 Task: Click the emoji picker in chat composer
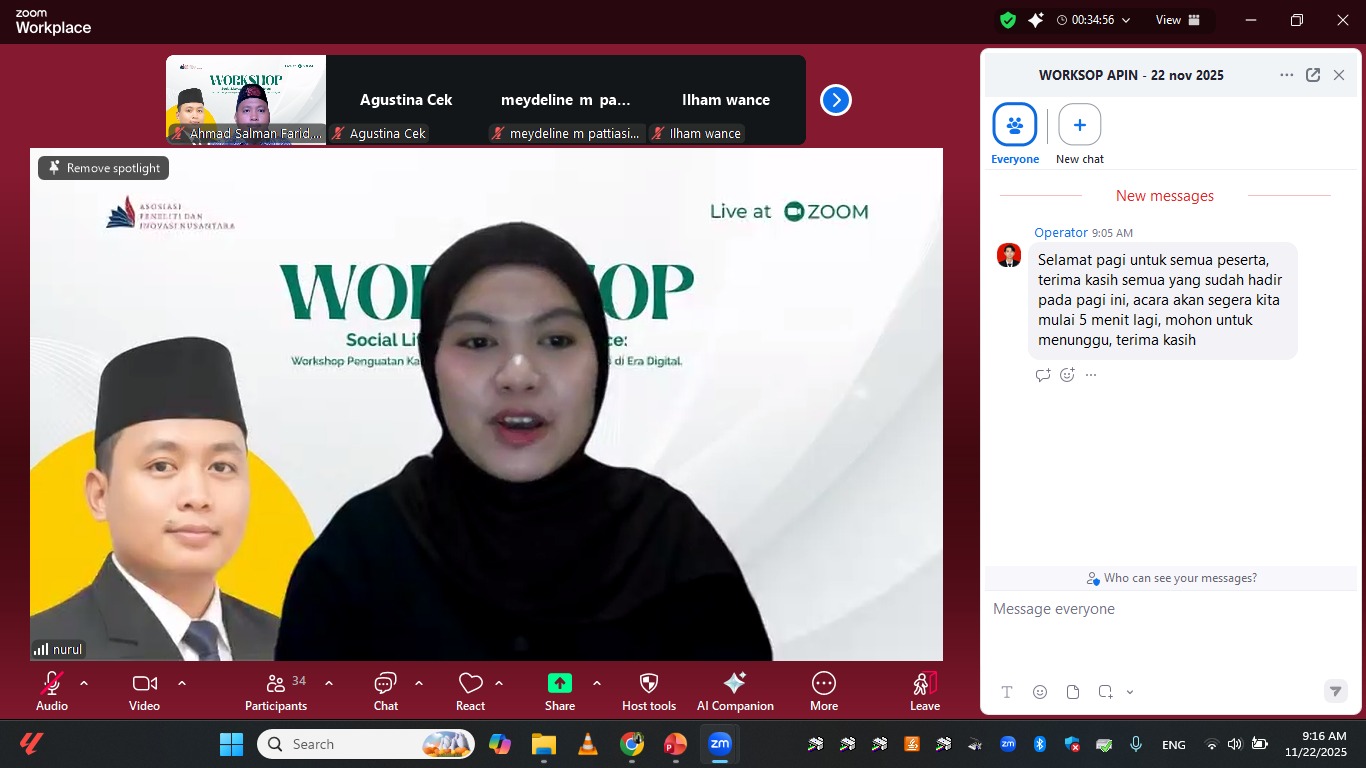click(x=1040, y=692)
